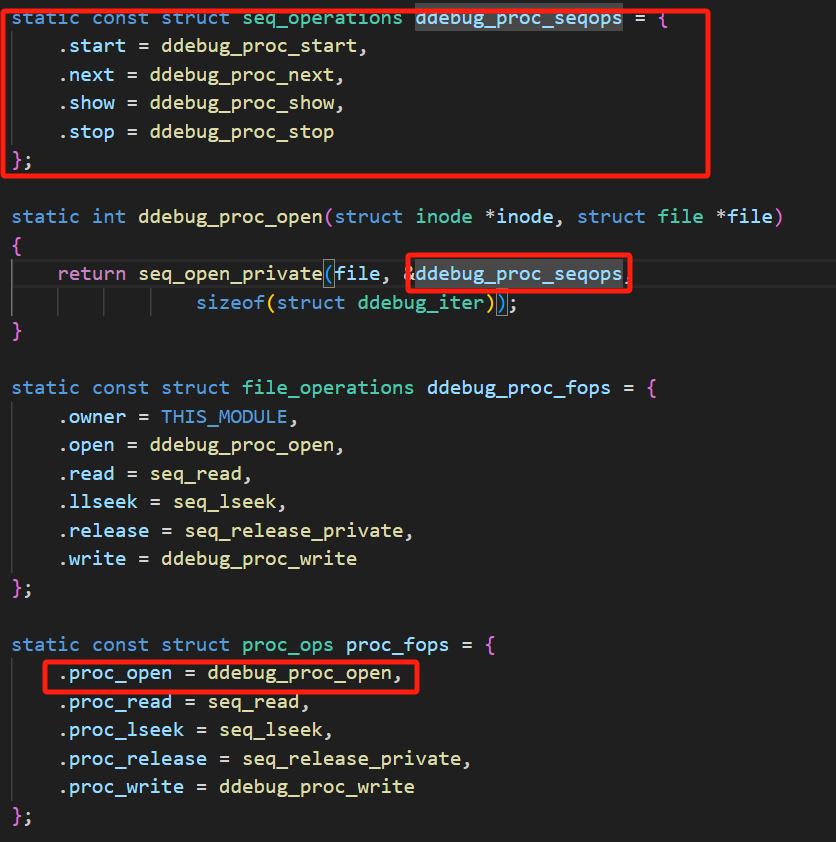Click the .proc_lseek field name

tap(121, 730)
